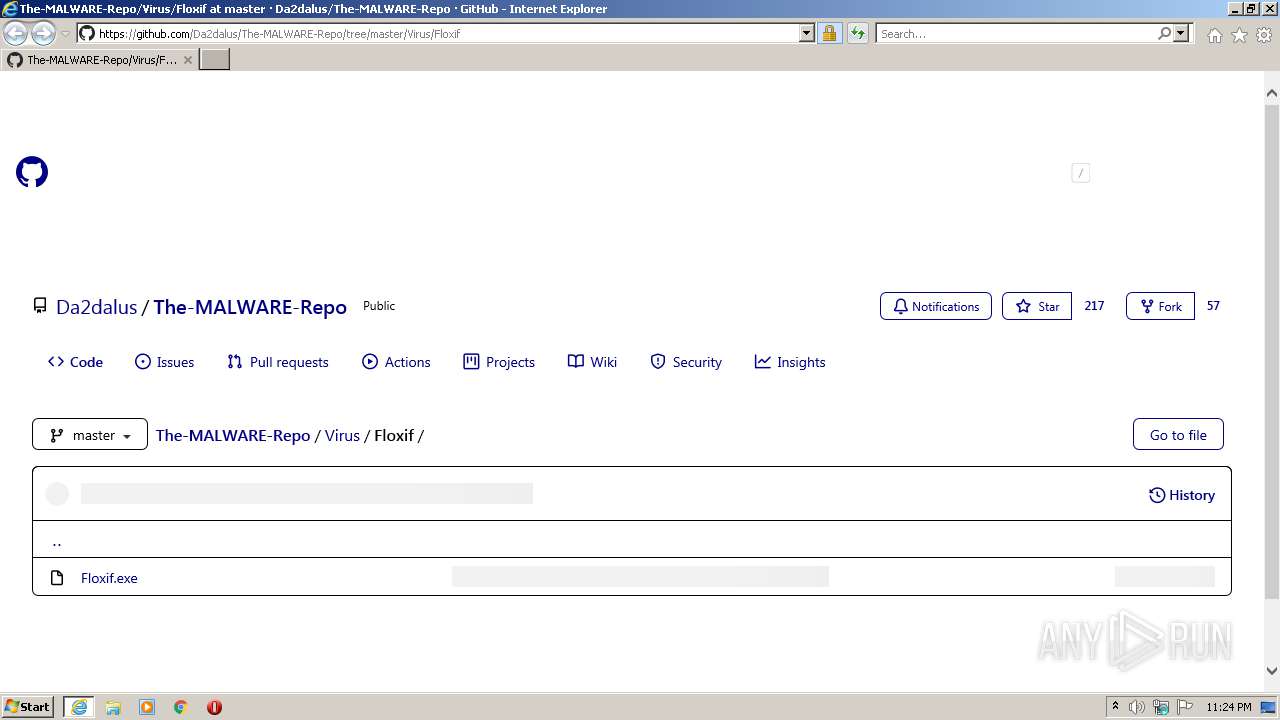Click scrollbar up arrow

pyautogui.click(x=1272, y=93)
